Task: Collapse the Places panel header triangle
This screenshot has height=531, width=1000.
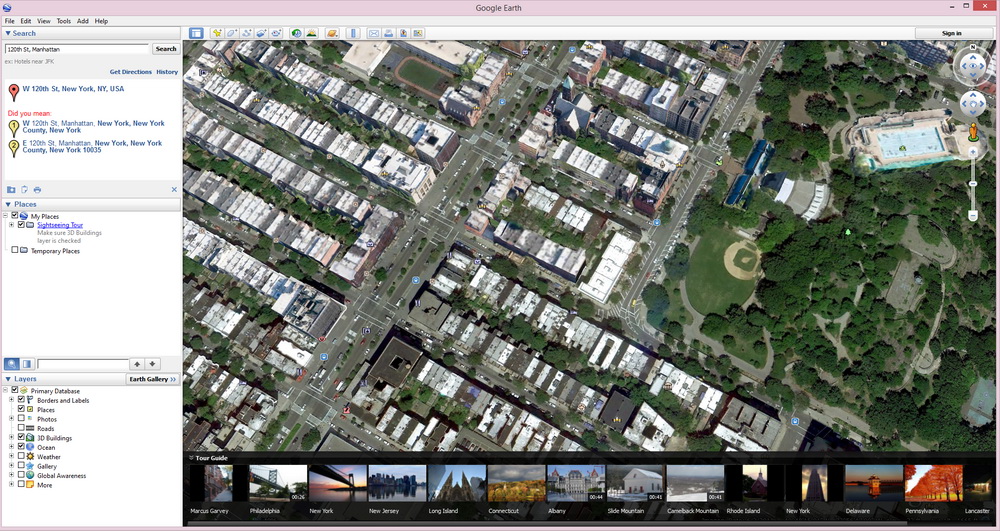Action: (8, 204)
